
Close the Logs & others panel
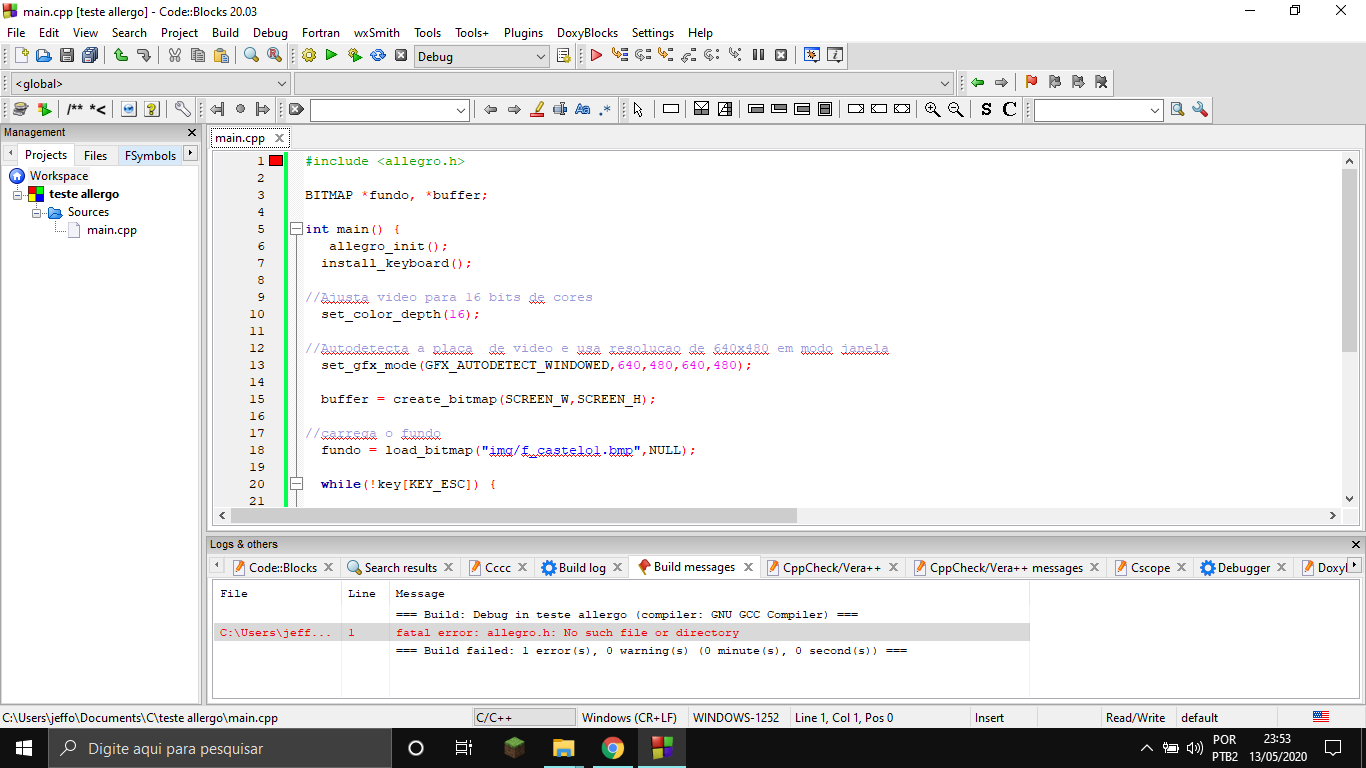pos(1356,544)
